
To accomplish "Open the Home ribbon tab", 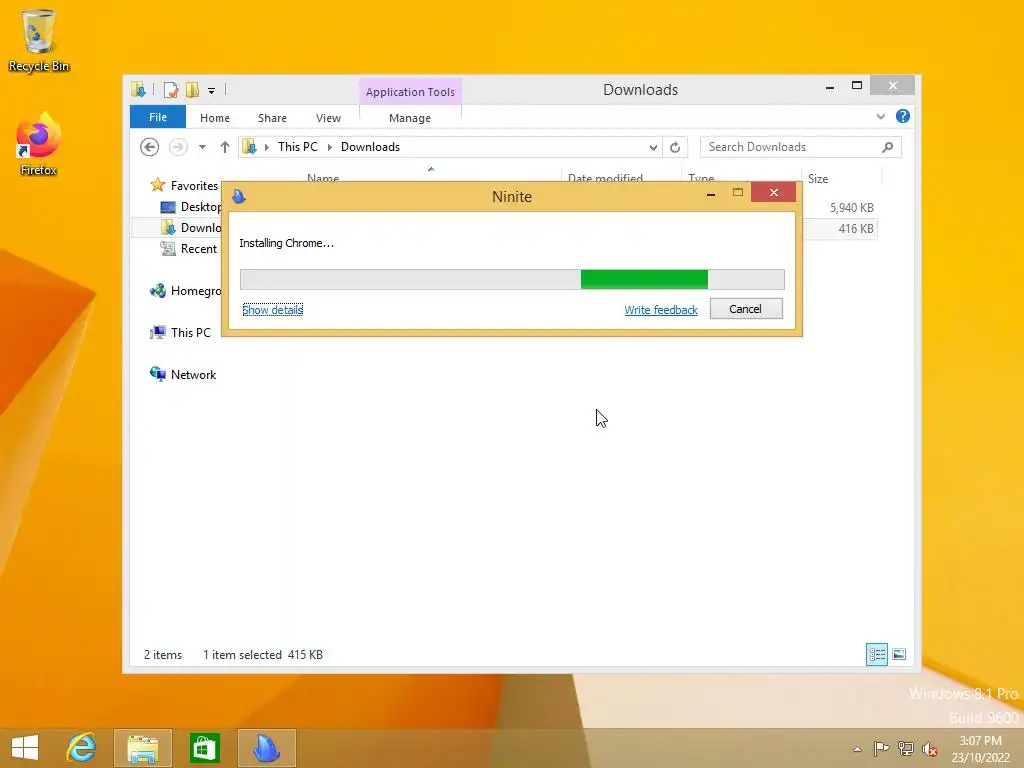I will point(215,118).
